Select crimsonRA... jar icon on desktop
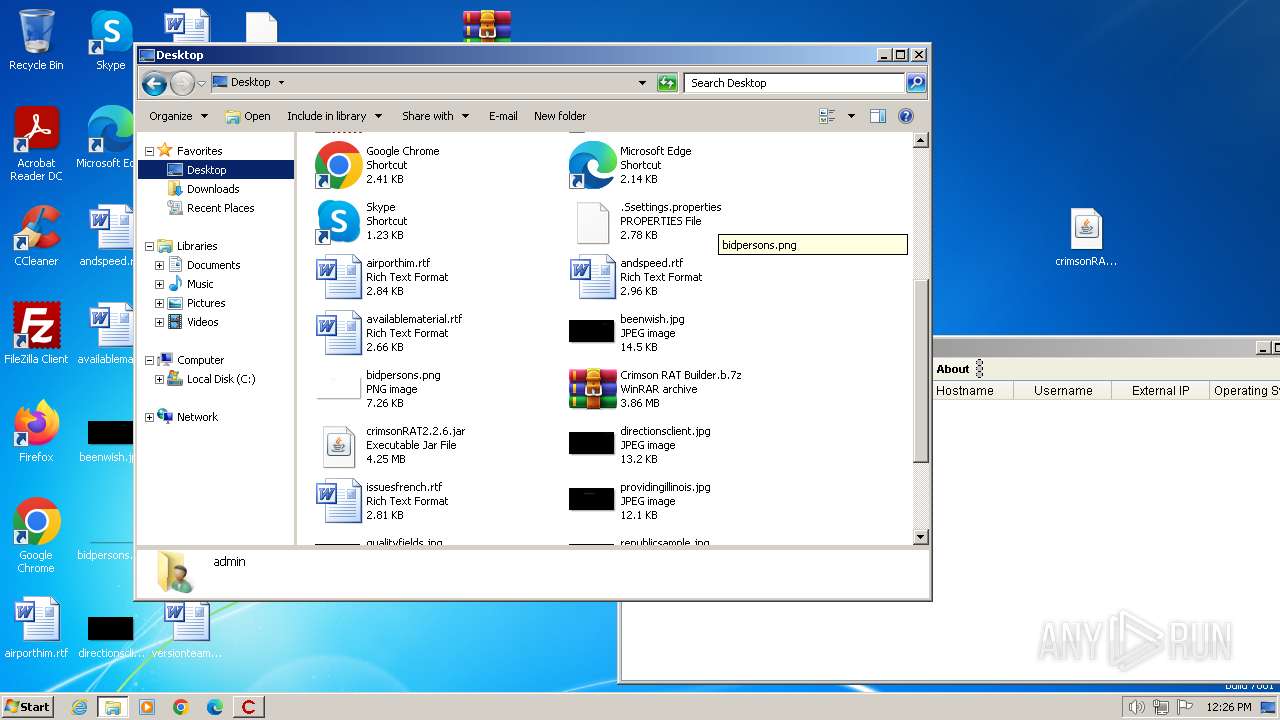 tap(1086, 238)
